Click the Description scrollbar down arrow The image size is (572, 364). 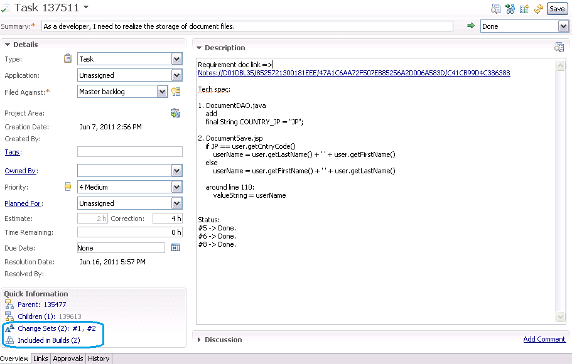[x=560, y=317]
